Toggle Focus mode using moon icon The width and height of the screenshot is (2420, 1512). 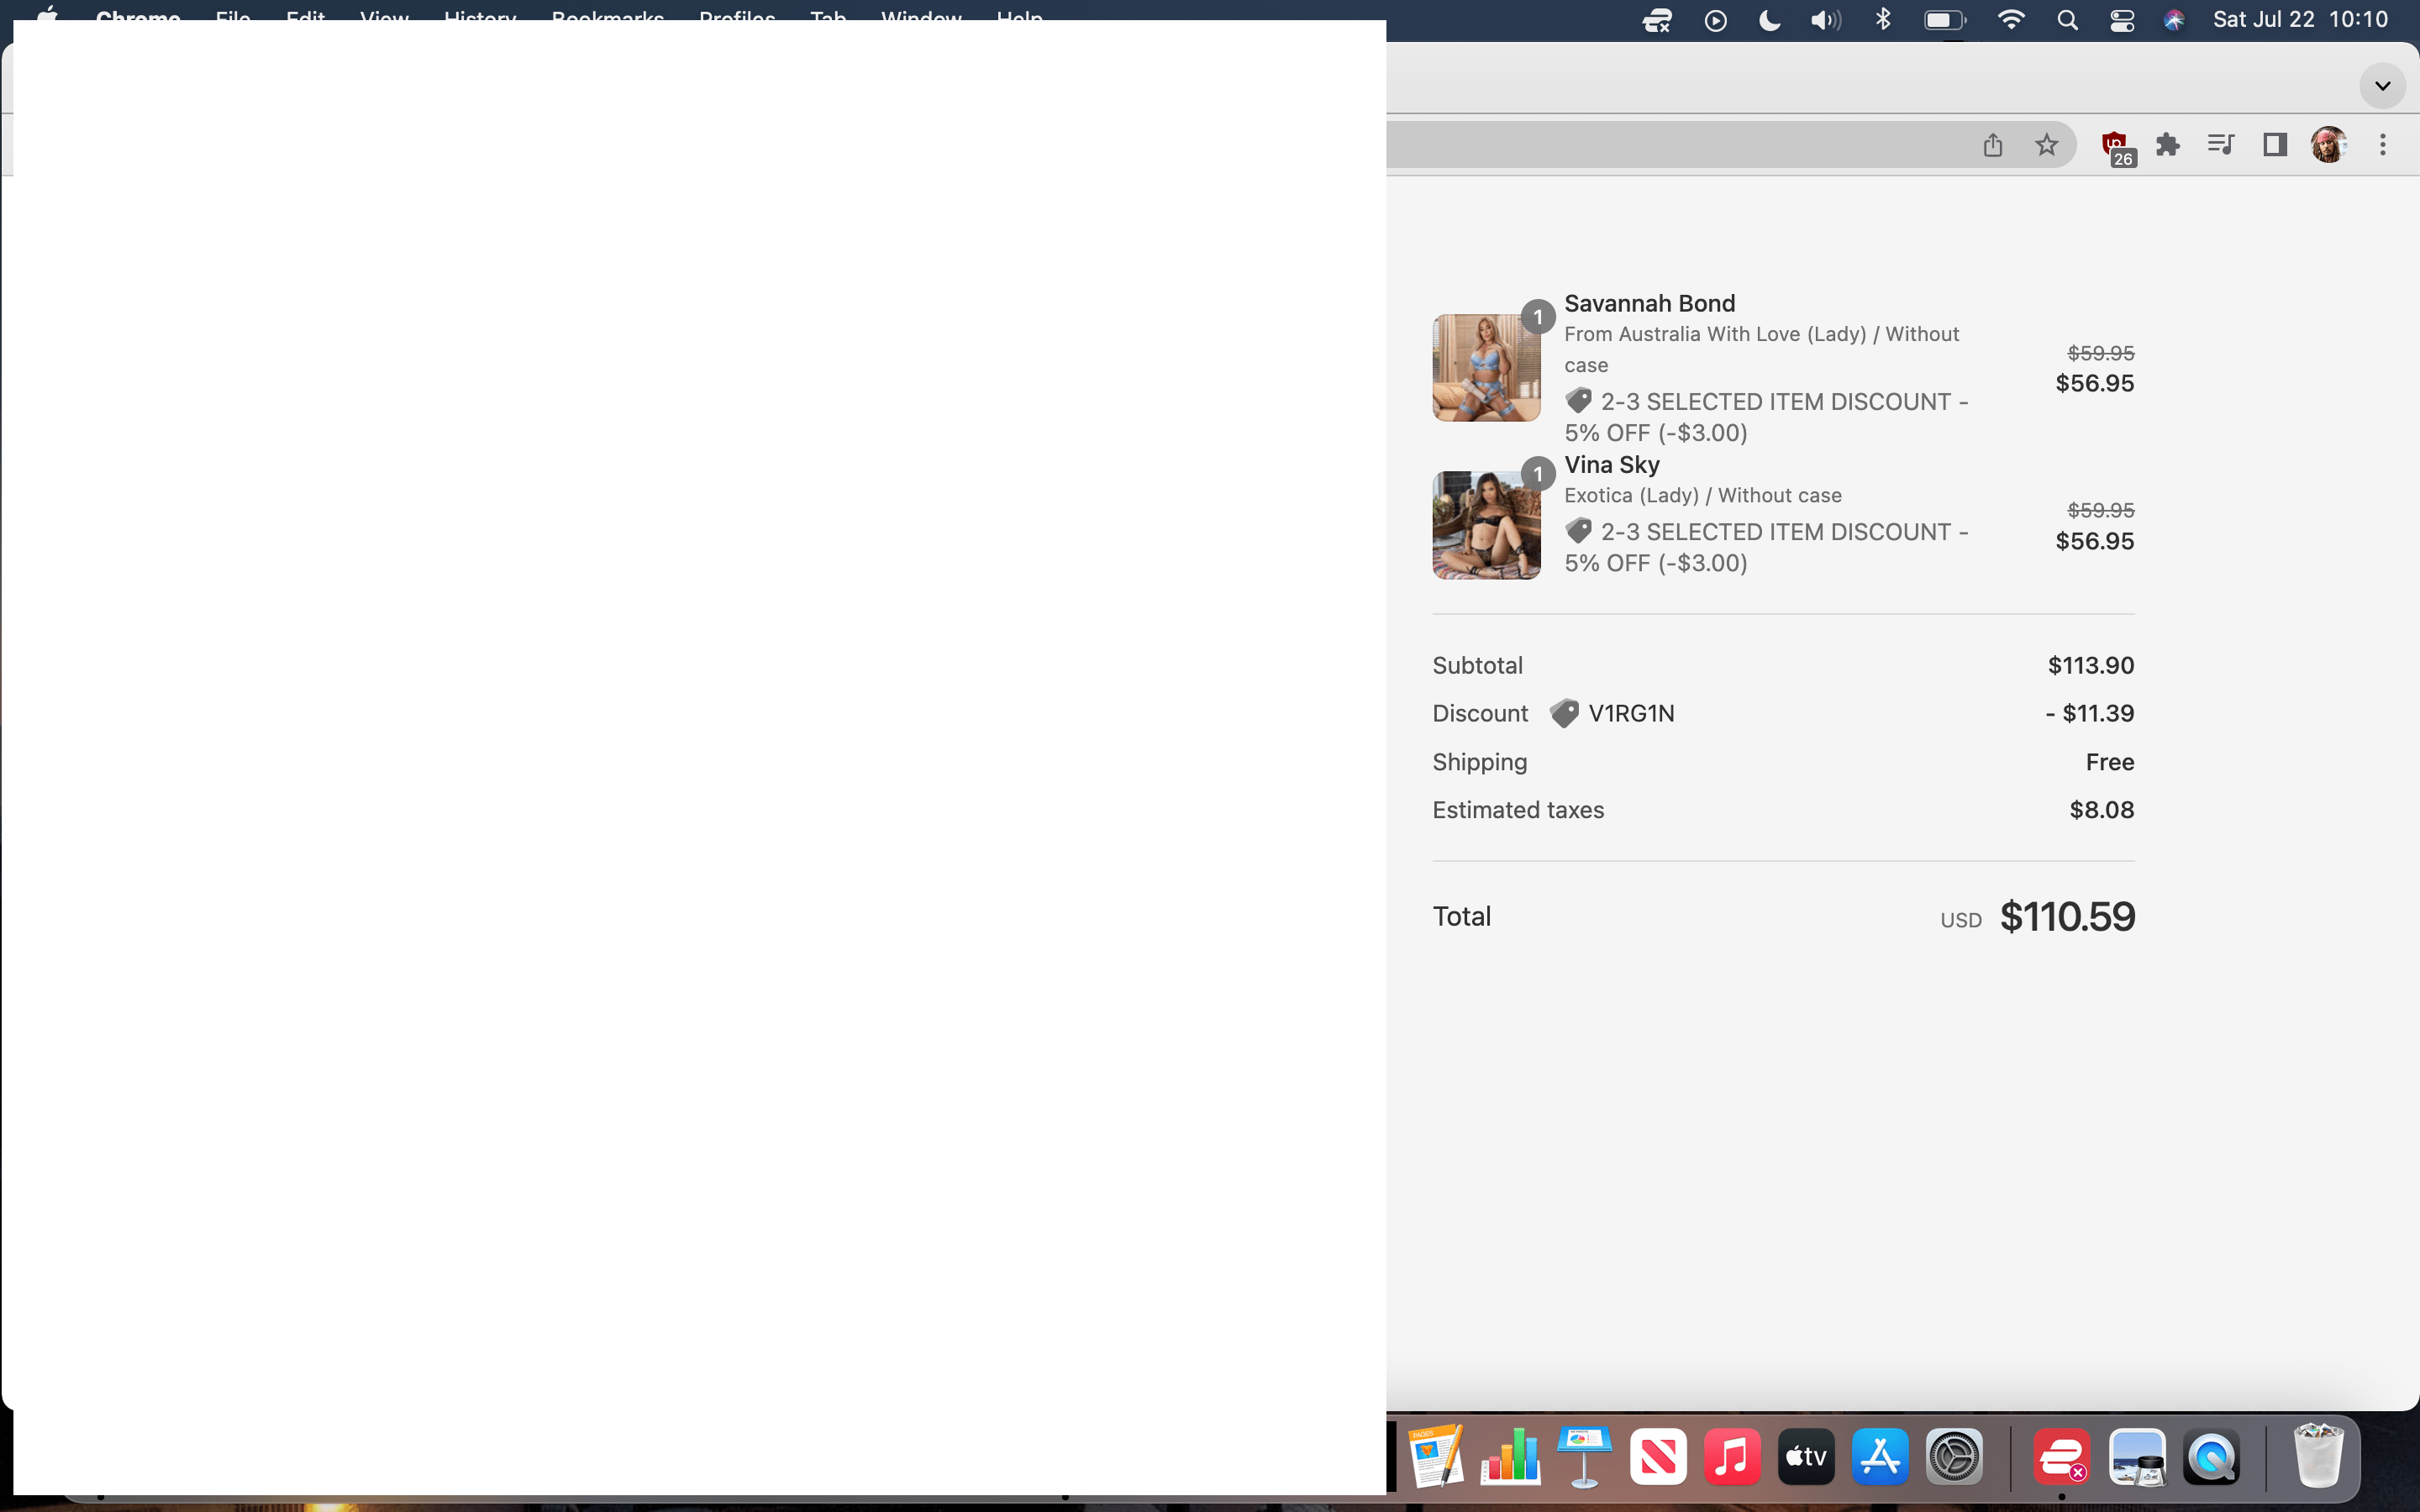click(1769, 20)
